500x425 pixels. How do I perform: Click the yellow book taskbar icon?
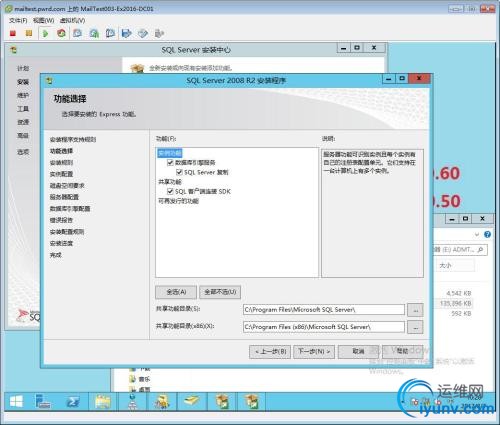192,401
